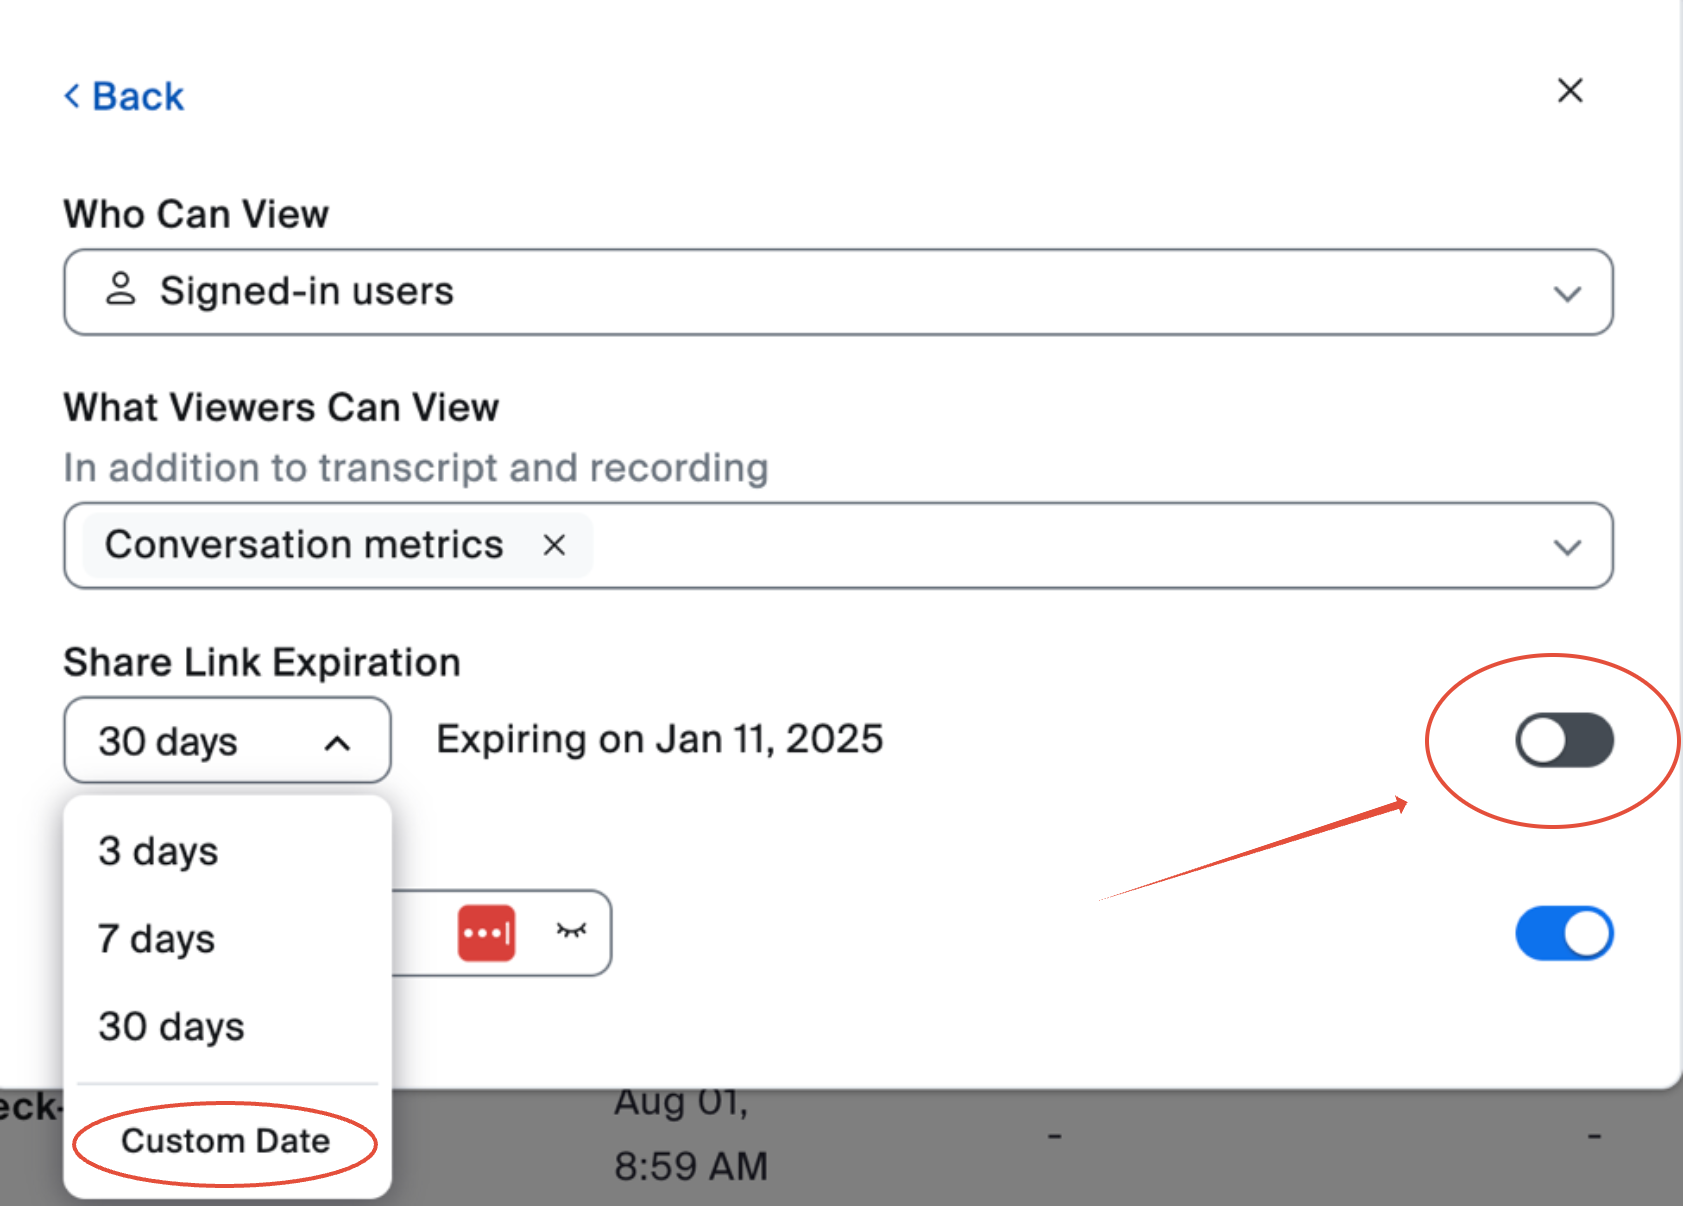Click the Conversation metrics tag label
Screen dimensions: 1683x1206
(x=304, y=545)
